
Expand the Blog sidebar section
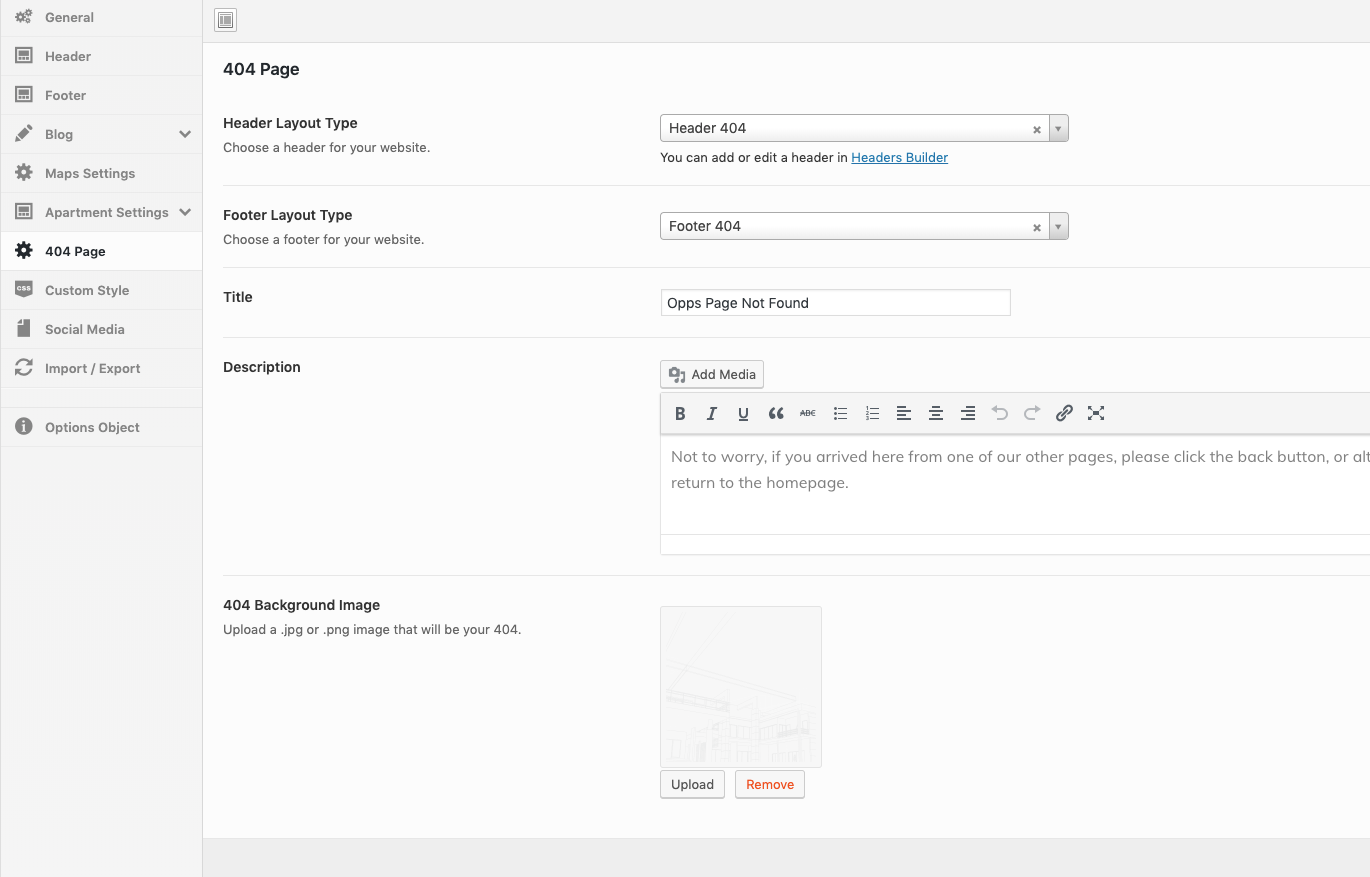(x=185, y=134)
